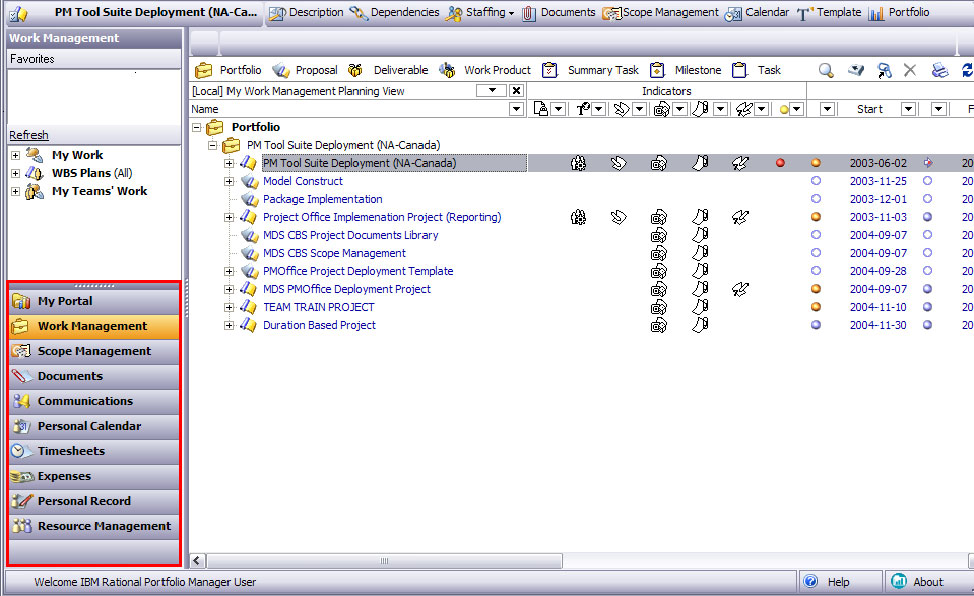
Task: Open the Expenses section
Action: pyautogui.click(x=94, y=476)
